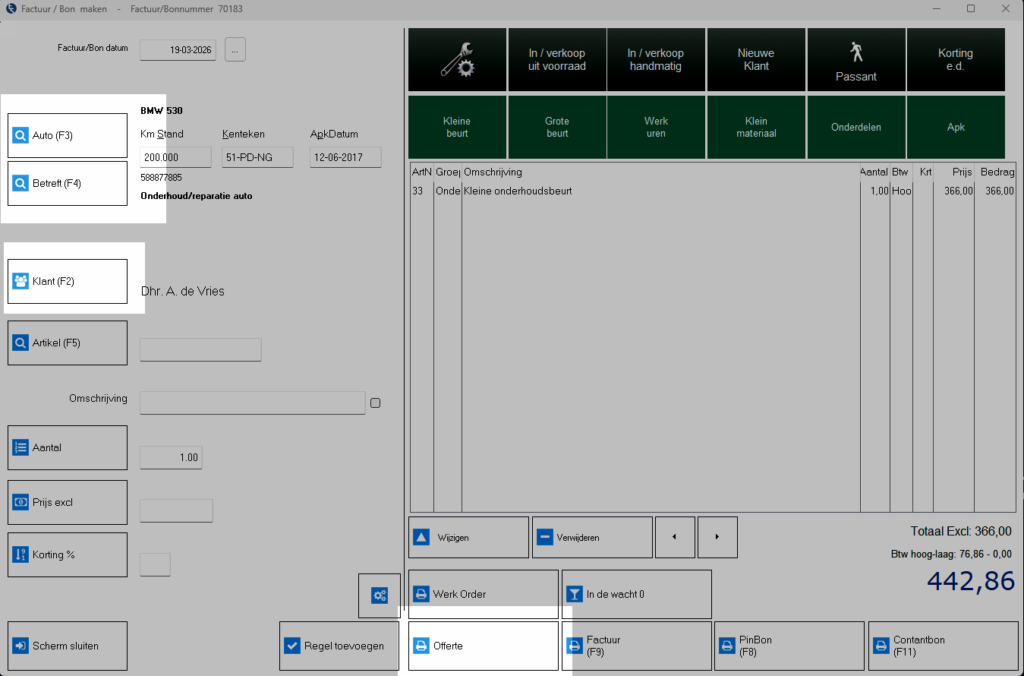Open the date picker ellipsis button
The image size is (1024, 676).
pyautogui.click(x=235, y=49)
